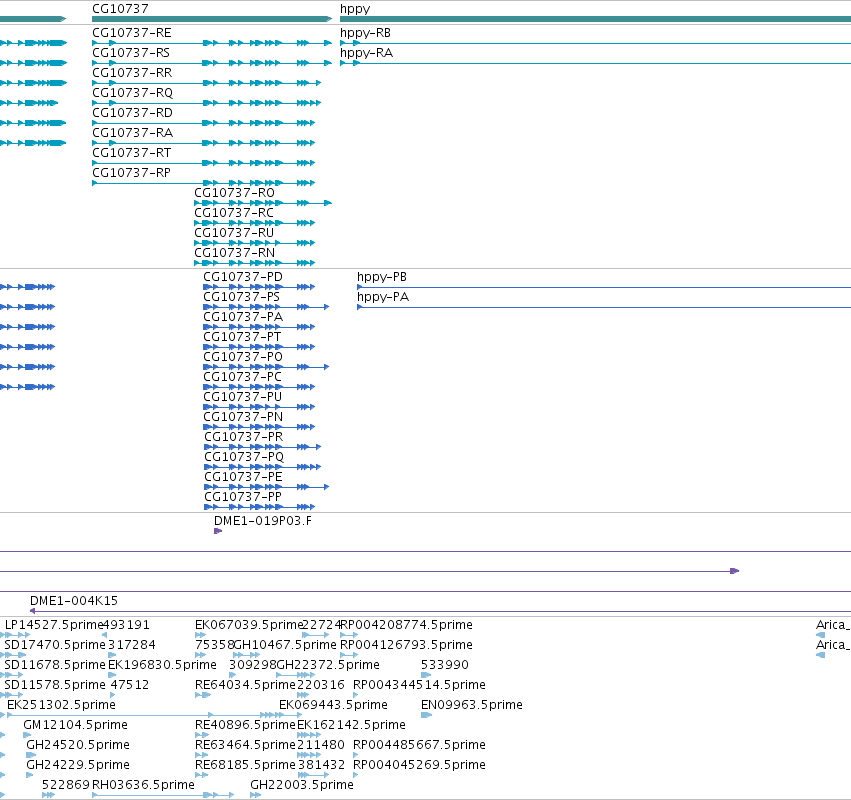Click EST label EK251302.5prime
This screenshot has width=851, height=800.
coord(61,705)
